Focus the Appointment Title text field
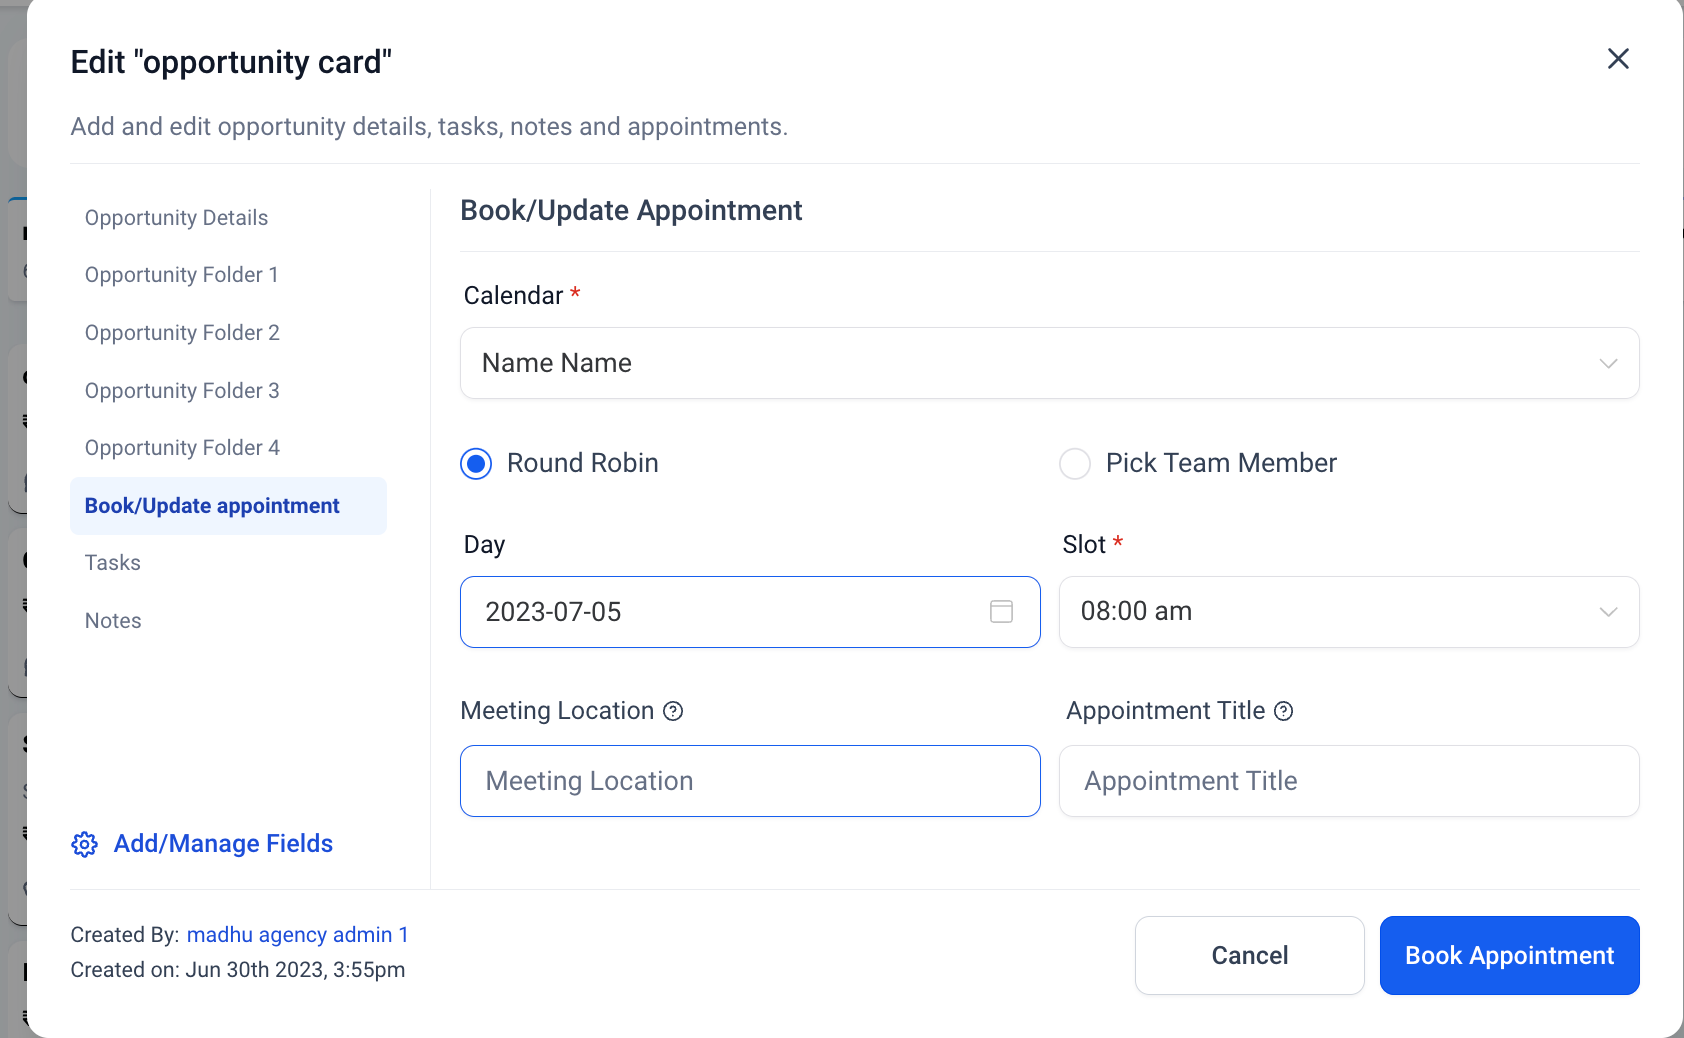 pyautogui.click(x=1349, y=781)
